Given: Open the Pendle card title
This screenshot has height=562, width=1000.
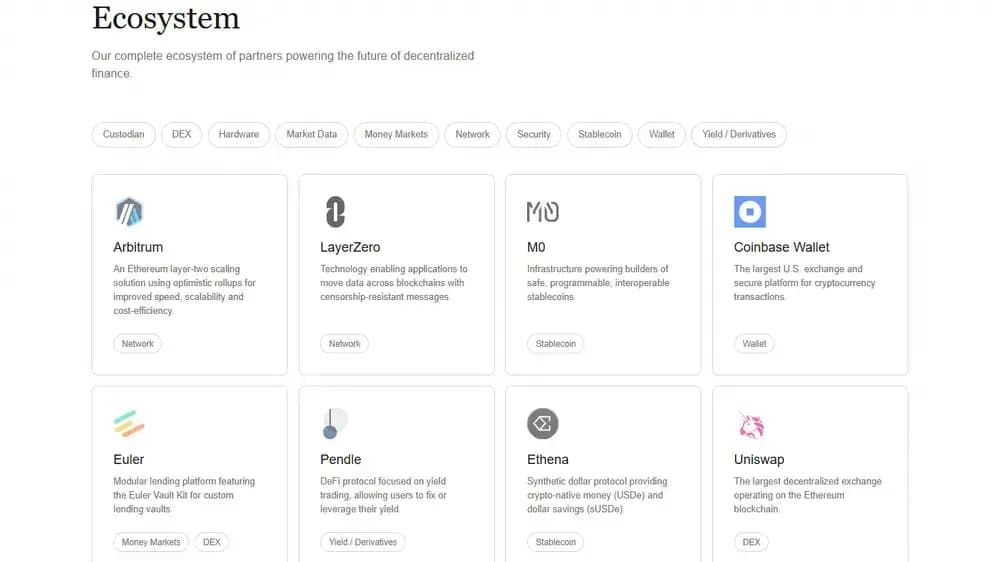Looking at the screenshot, I should (341, 459).
